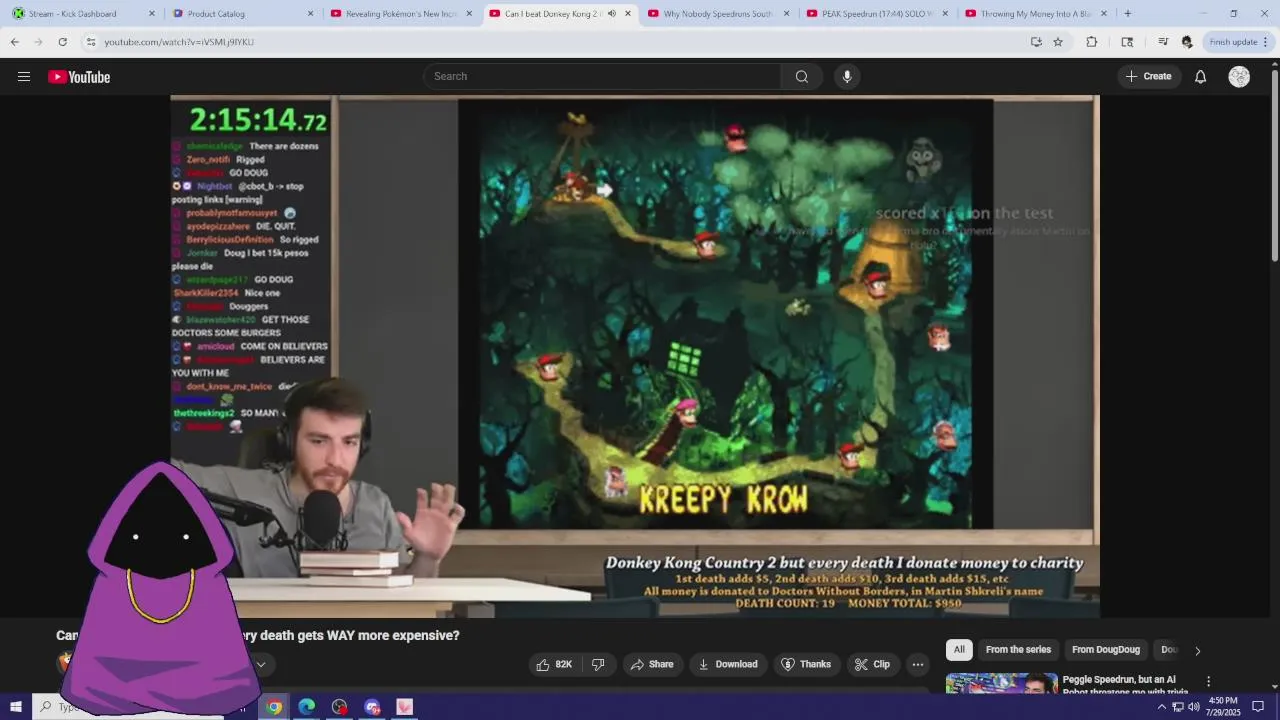Open the pink app icon in taskbar

point(405,707)
